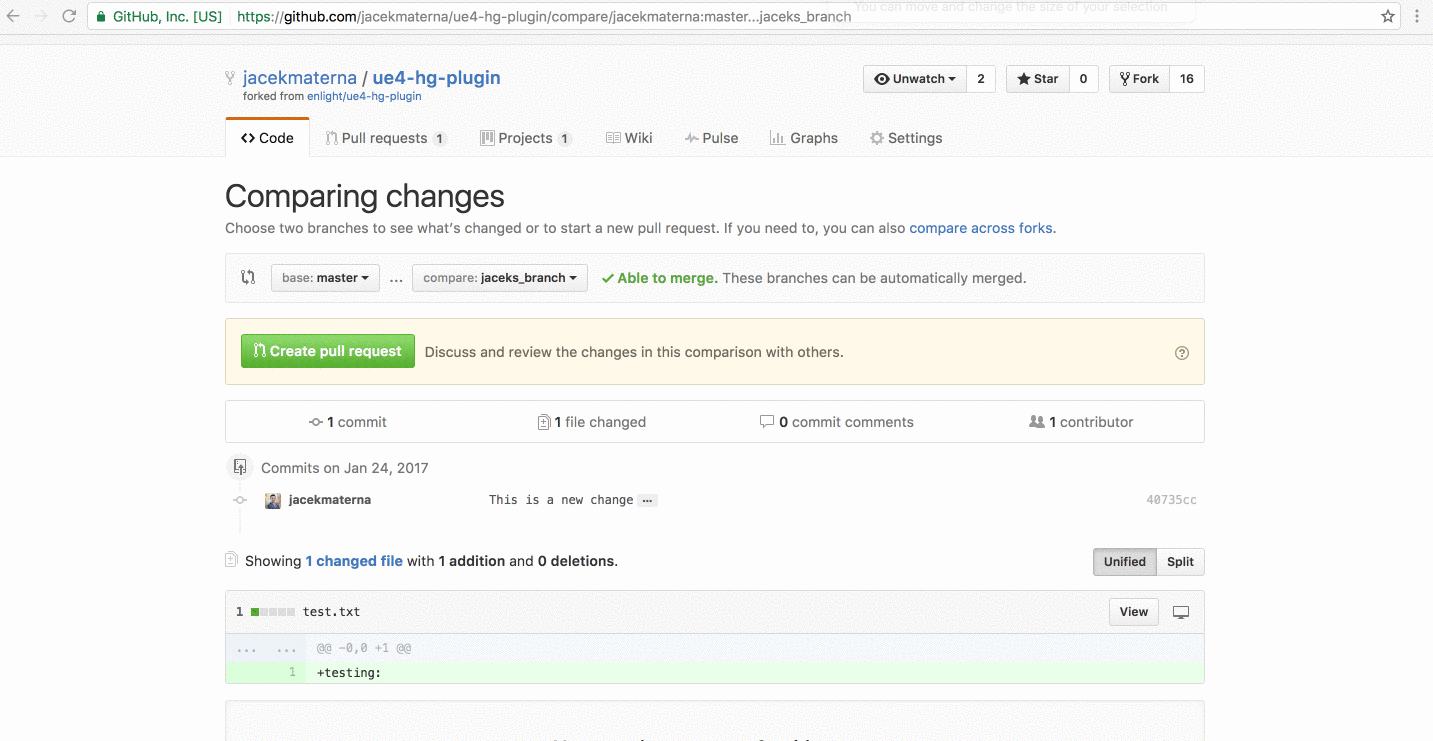Click watchers count 2

tap(981, 79)
